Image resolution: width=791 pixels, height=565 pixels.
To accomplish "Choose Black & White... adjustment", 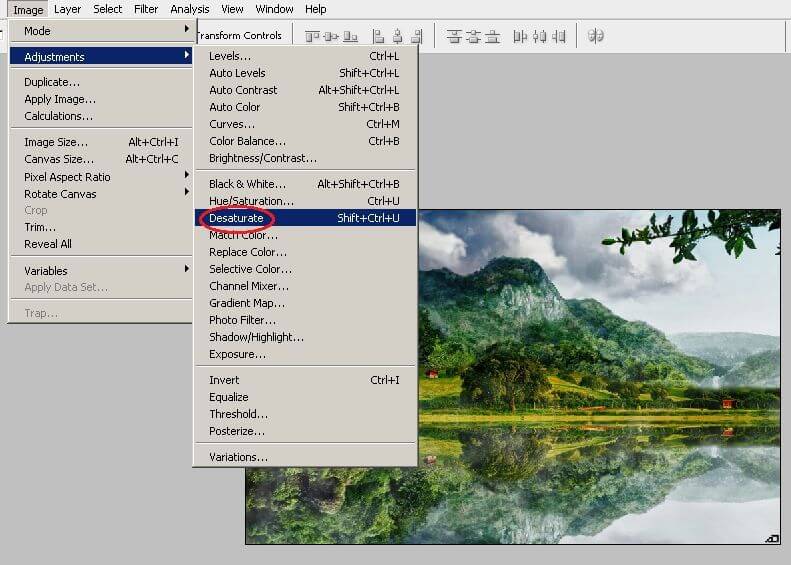I will (306, 184).
